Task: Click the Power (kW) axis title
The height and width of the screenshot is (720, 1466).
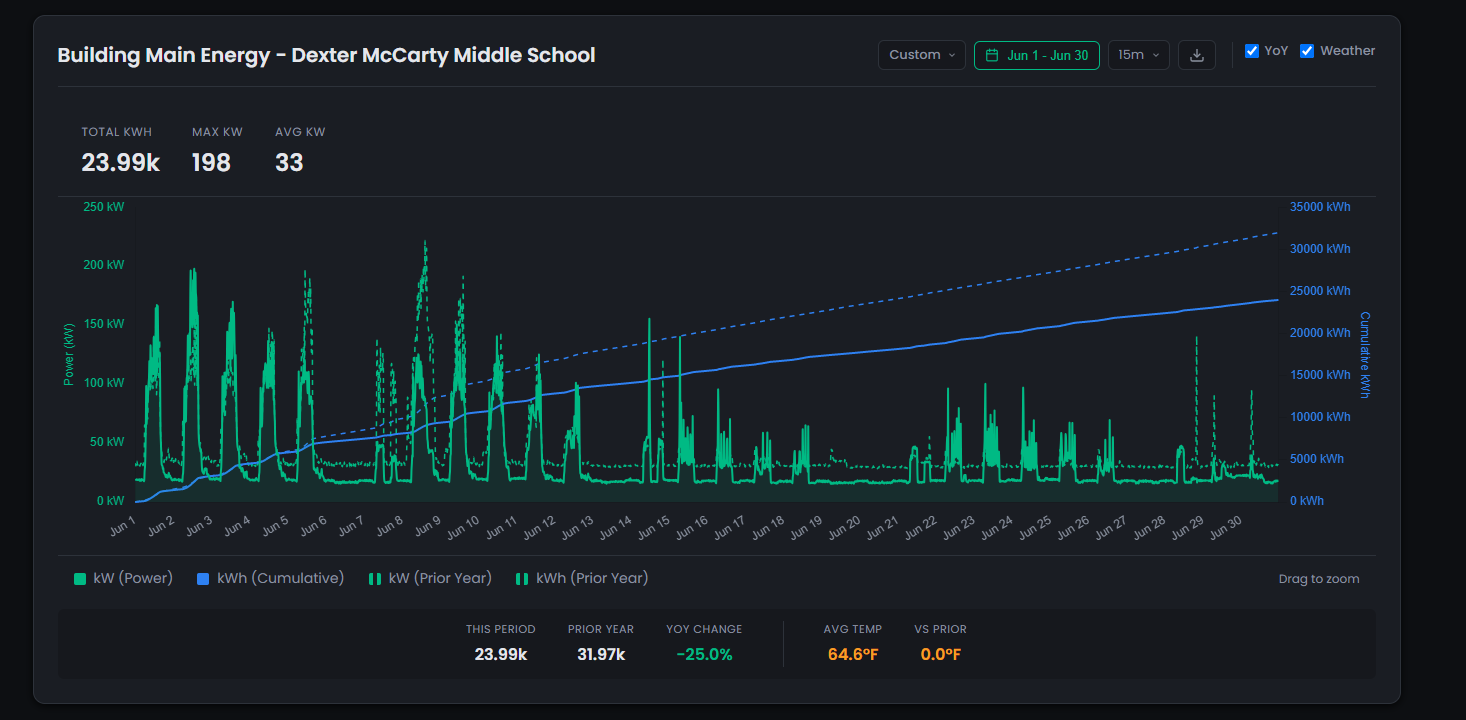Action: tap(69, 354)
